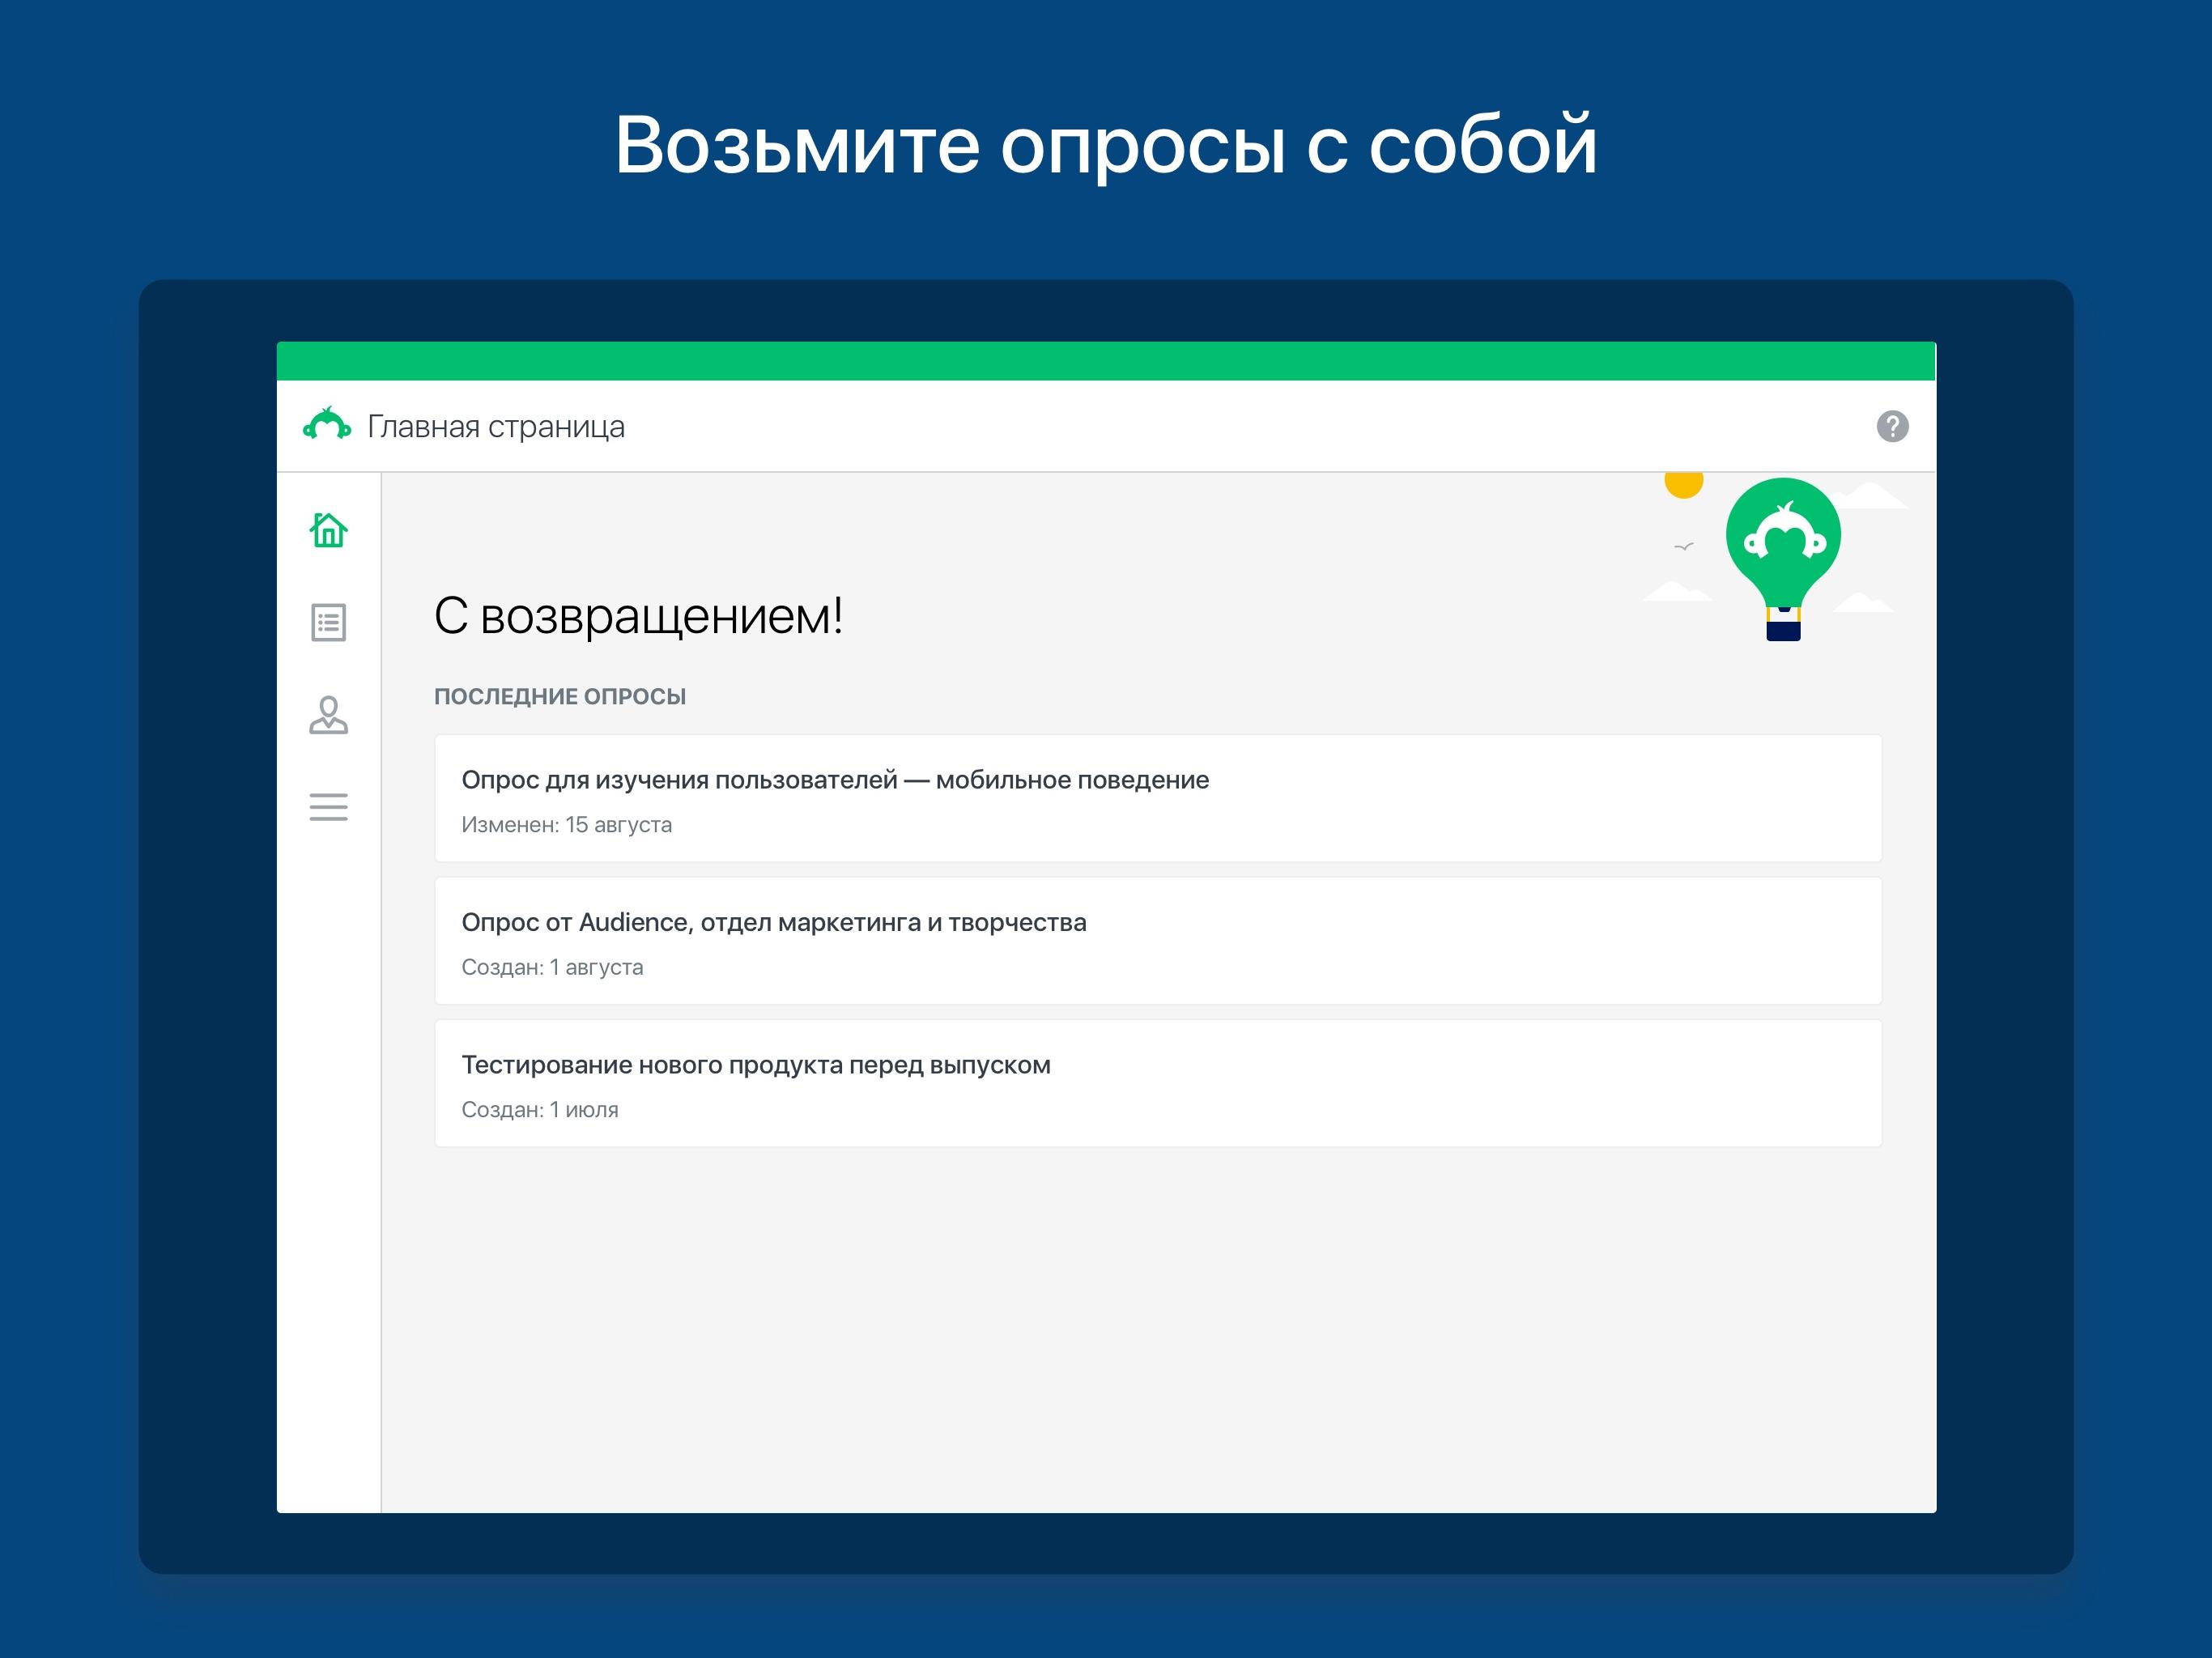Click the green balloon illustration
2212x1658 pixels.
[x=1783, y=558]
